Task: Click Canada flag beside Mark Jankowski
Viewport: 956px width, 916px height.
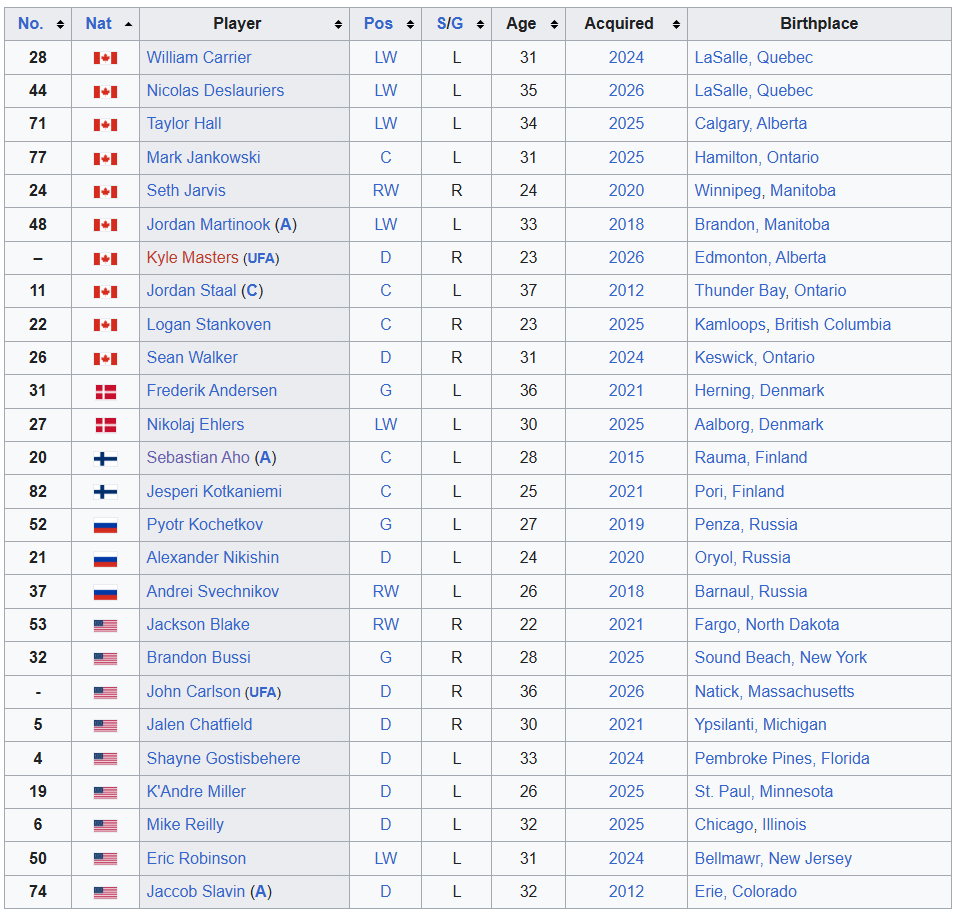Action: coord(105,158)
